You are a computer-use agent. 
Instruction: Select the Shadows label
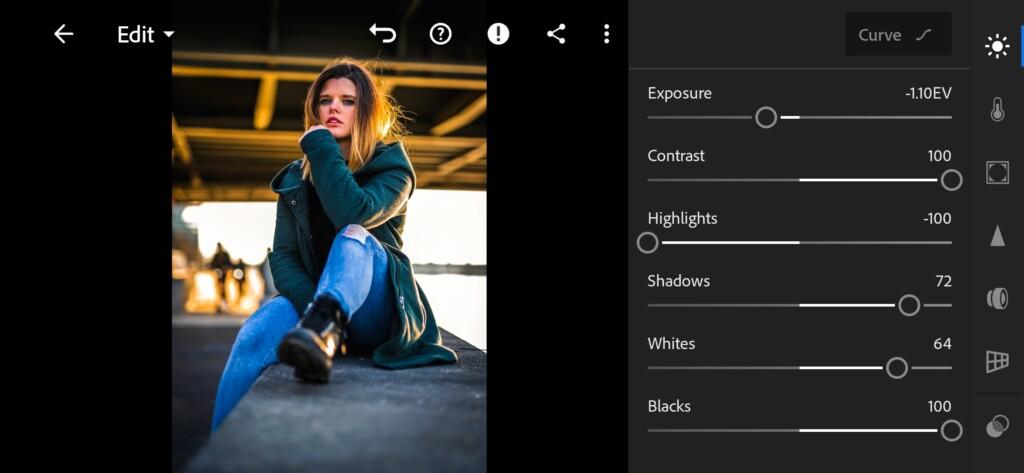[679, 281]
